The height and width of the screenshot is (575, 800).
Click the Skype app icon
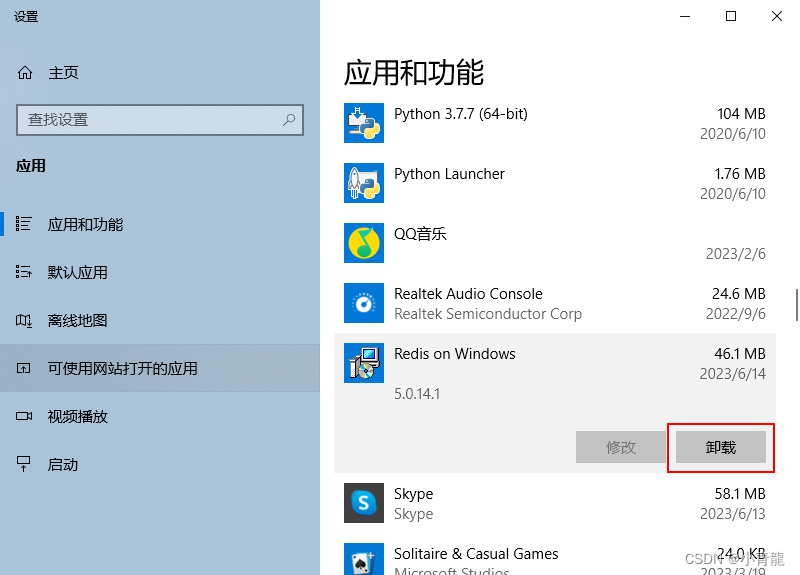(x=364, y=503)
